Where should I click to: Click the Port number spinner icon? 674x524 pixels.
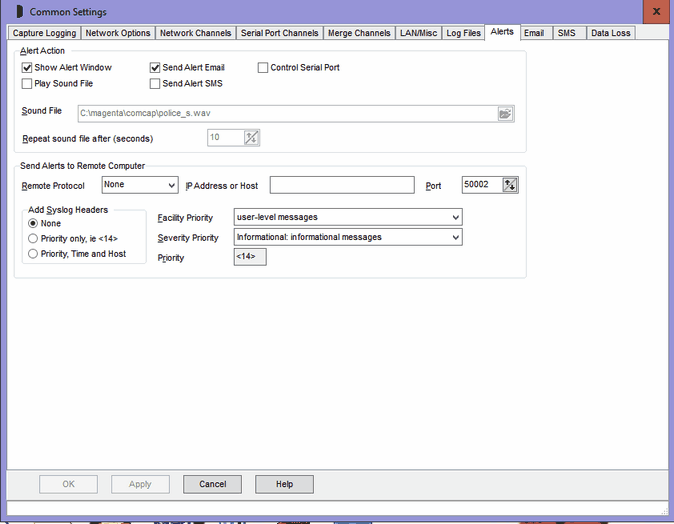511,184
